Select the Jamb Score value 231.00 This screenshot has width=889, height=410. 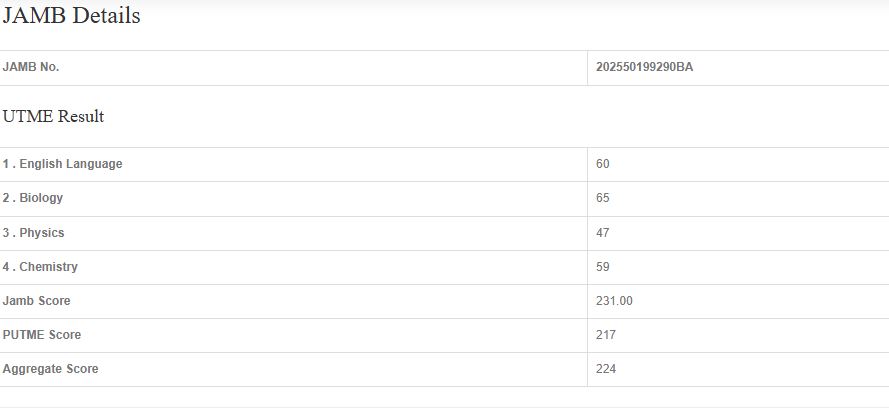point(614,301)
